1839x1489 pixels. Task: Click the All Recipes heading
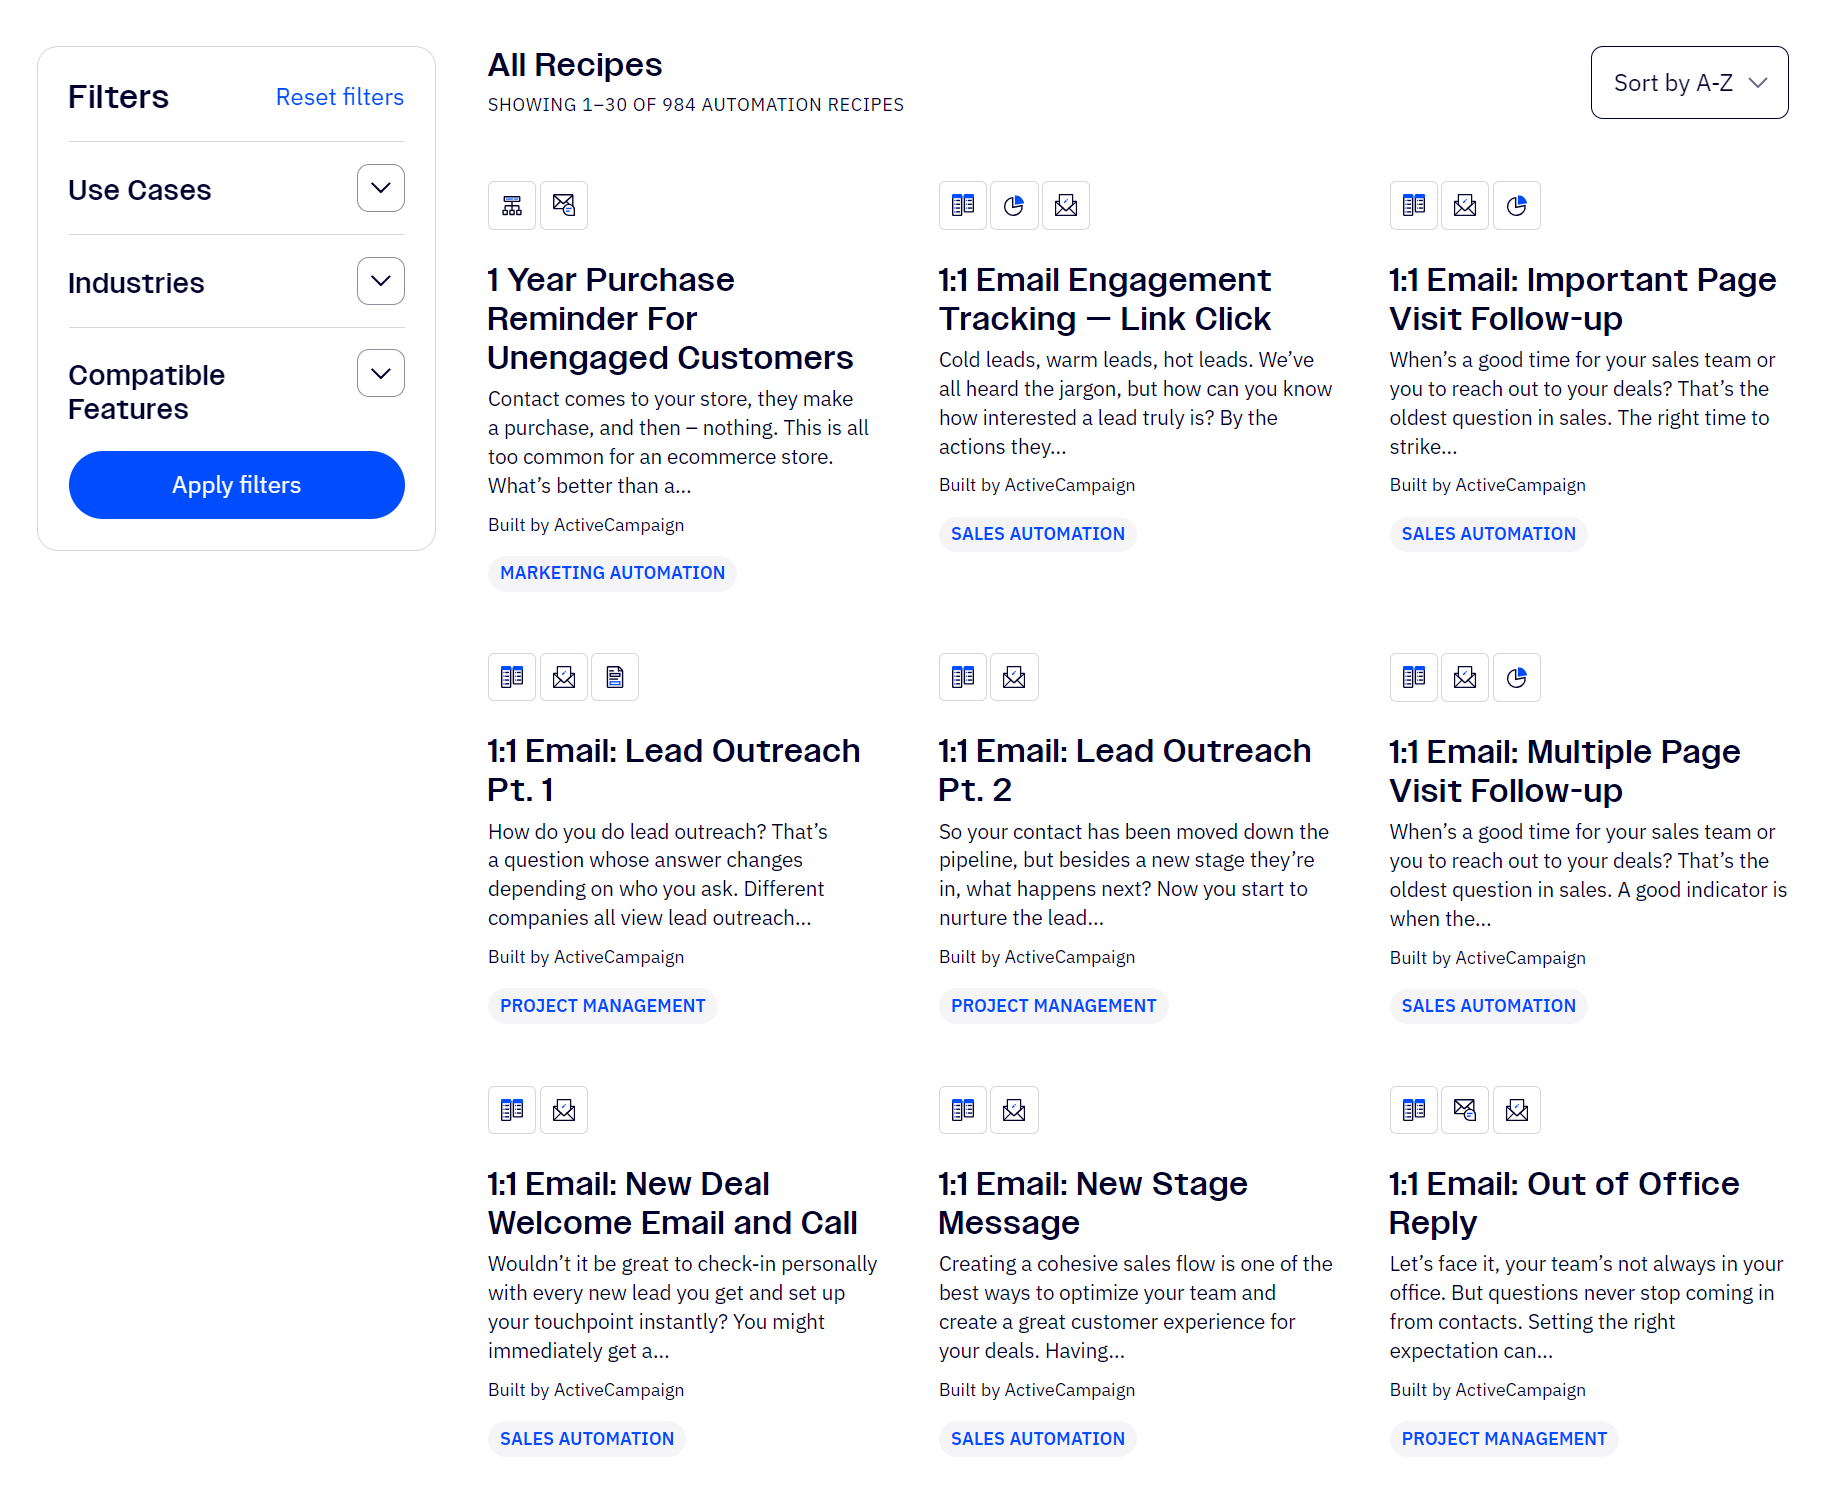click(575, 65)
